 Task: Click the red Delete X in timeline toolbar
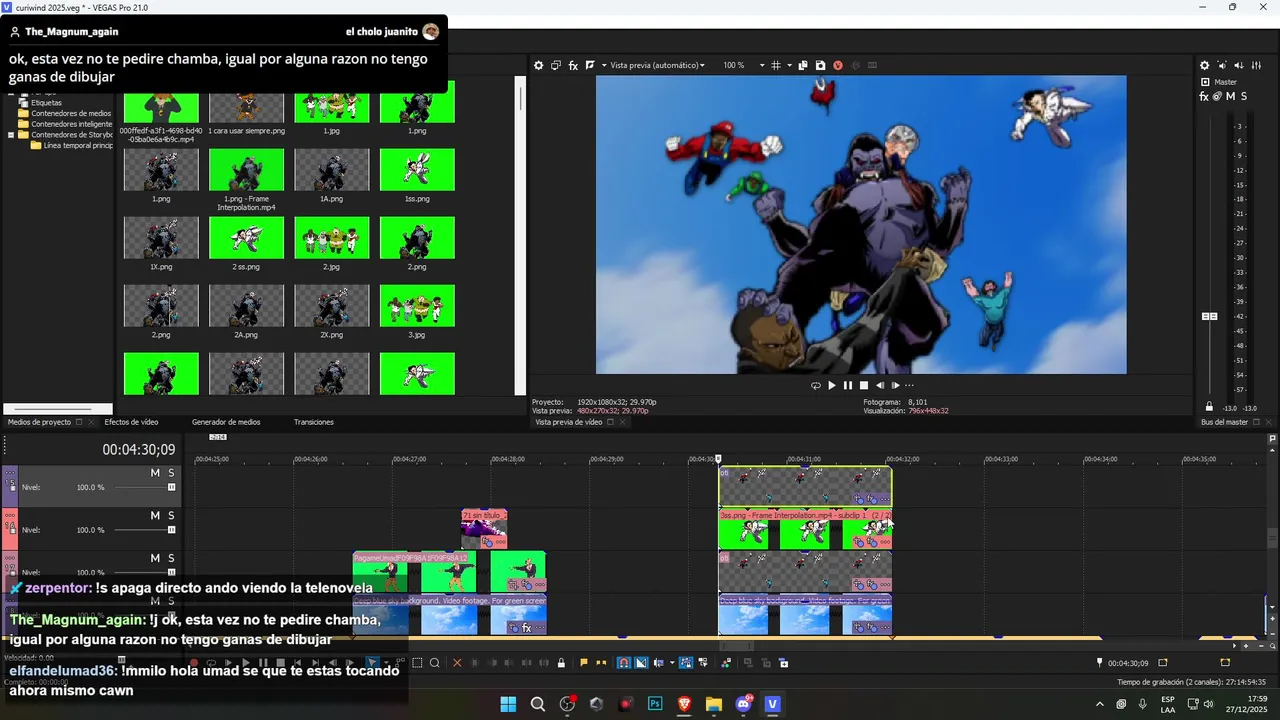pos(457,663)
